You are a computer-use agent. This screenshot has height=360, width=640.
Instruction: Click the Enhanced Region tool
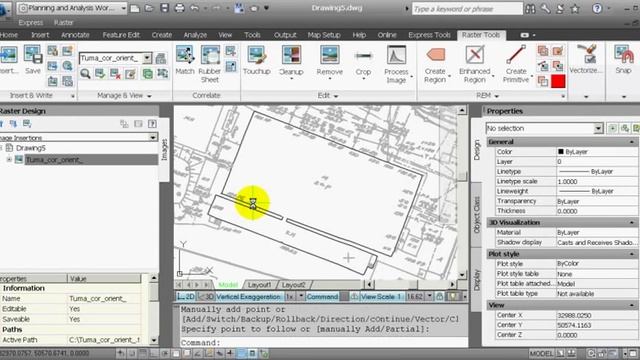pos(475,64)
